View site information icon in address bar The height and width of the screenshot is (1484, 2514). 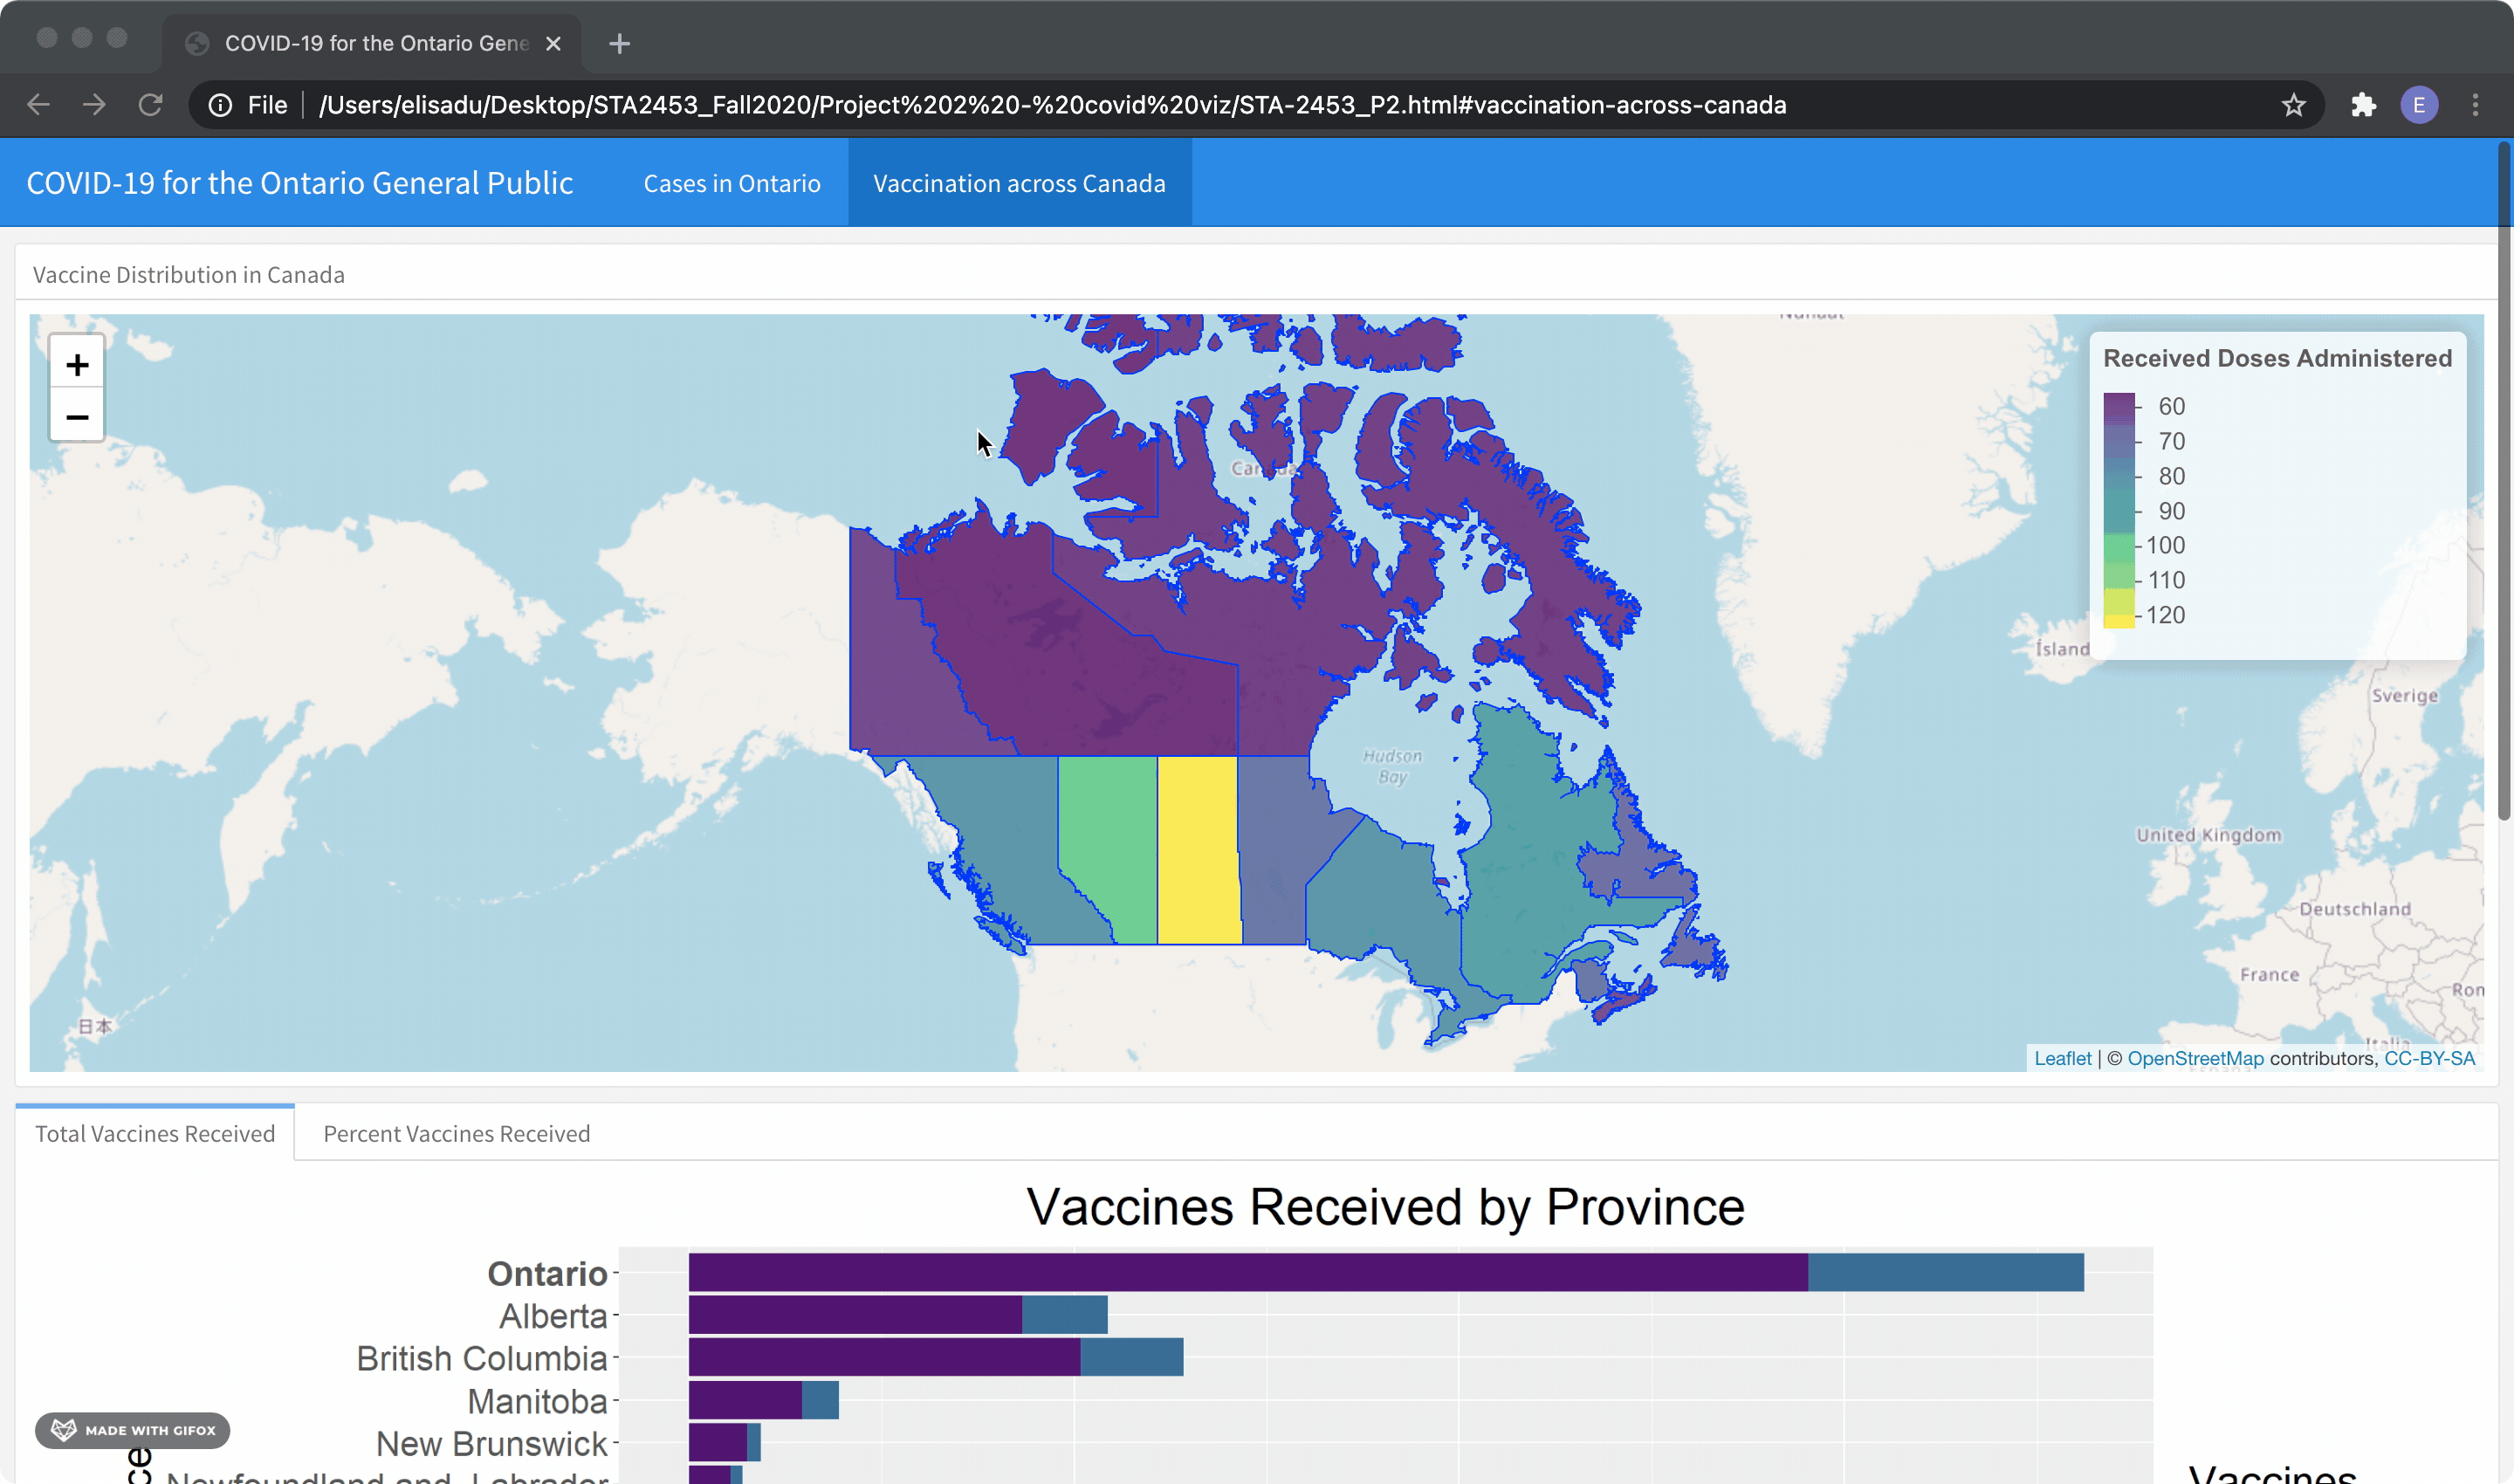point(221,105)
